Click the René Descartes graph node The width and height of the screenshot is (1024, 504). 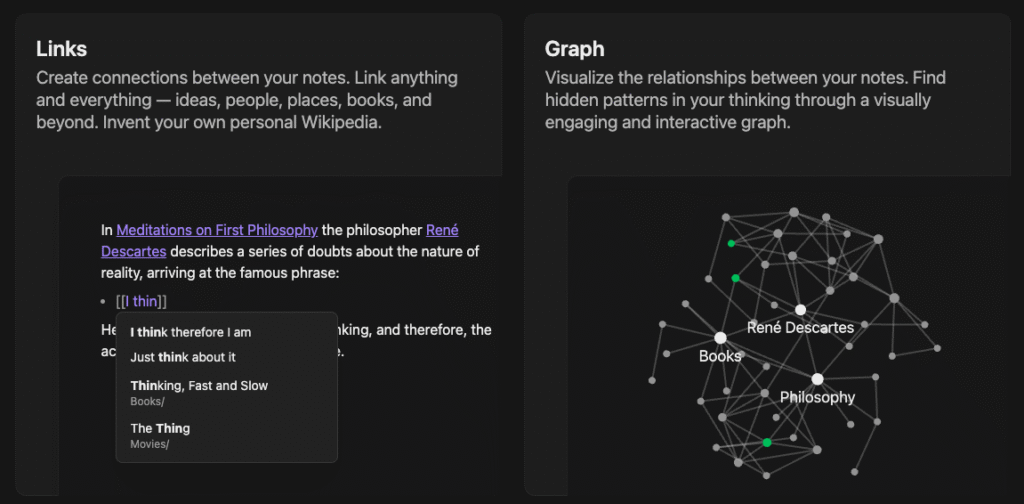click(x=801, y=309)
